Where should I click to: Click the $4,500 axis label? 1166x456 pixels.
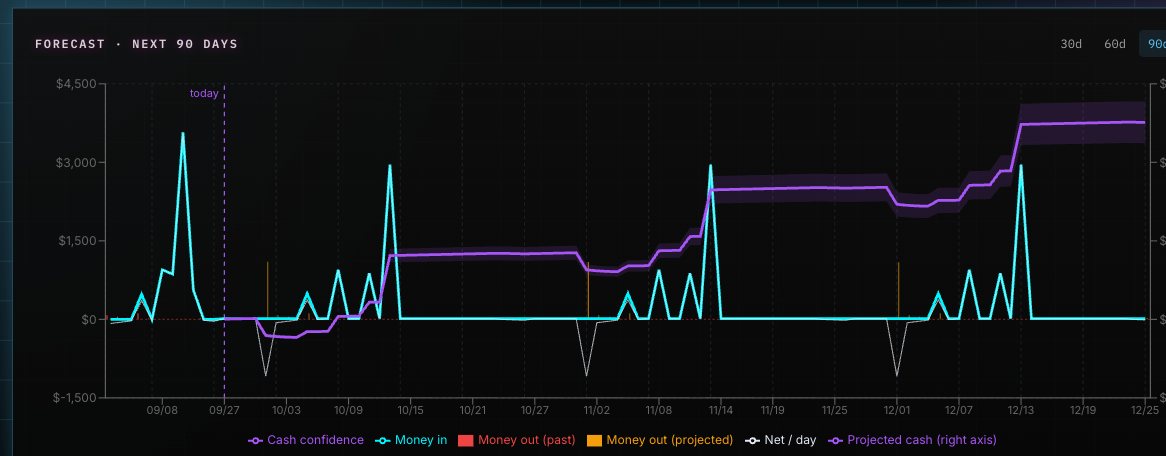76,84
